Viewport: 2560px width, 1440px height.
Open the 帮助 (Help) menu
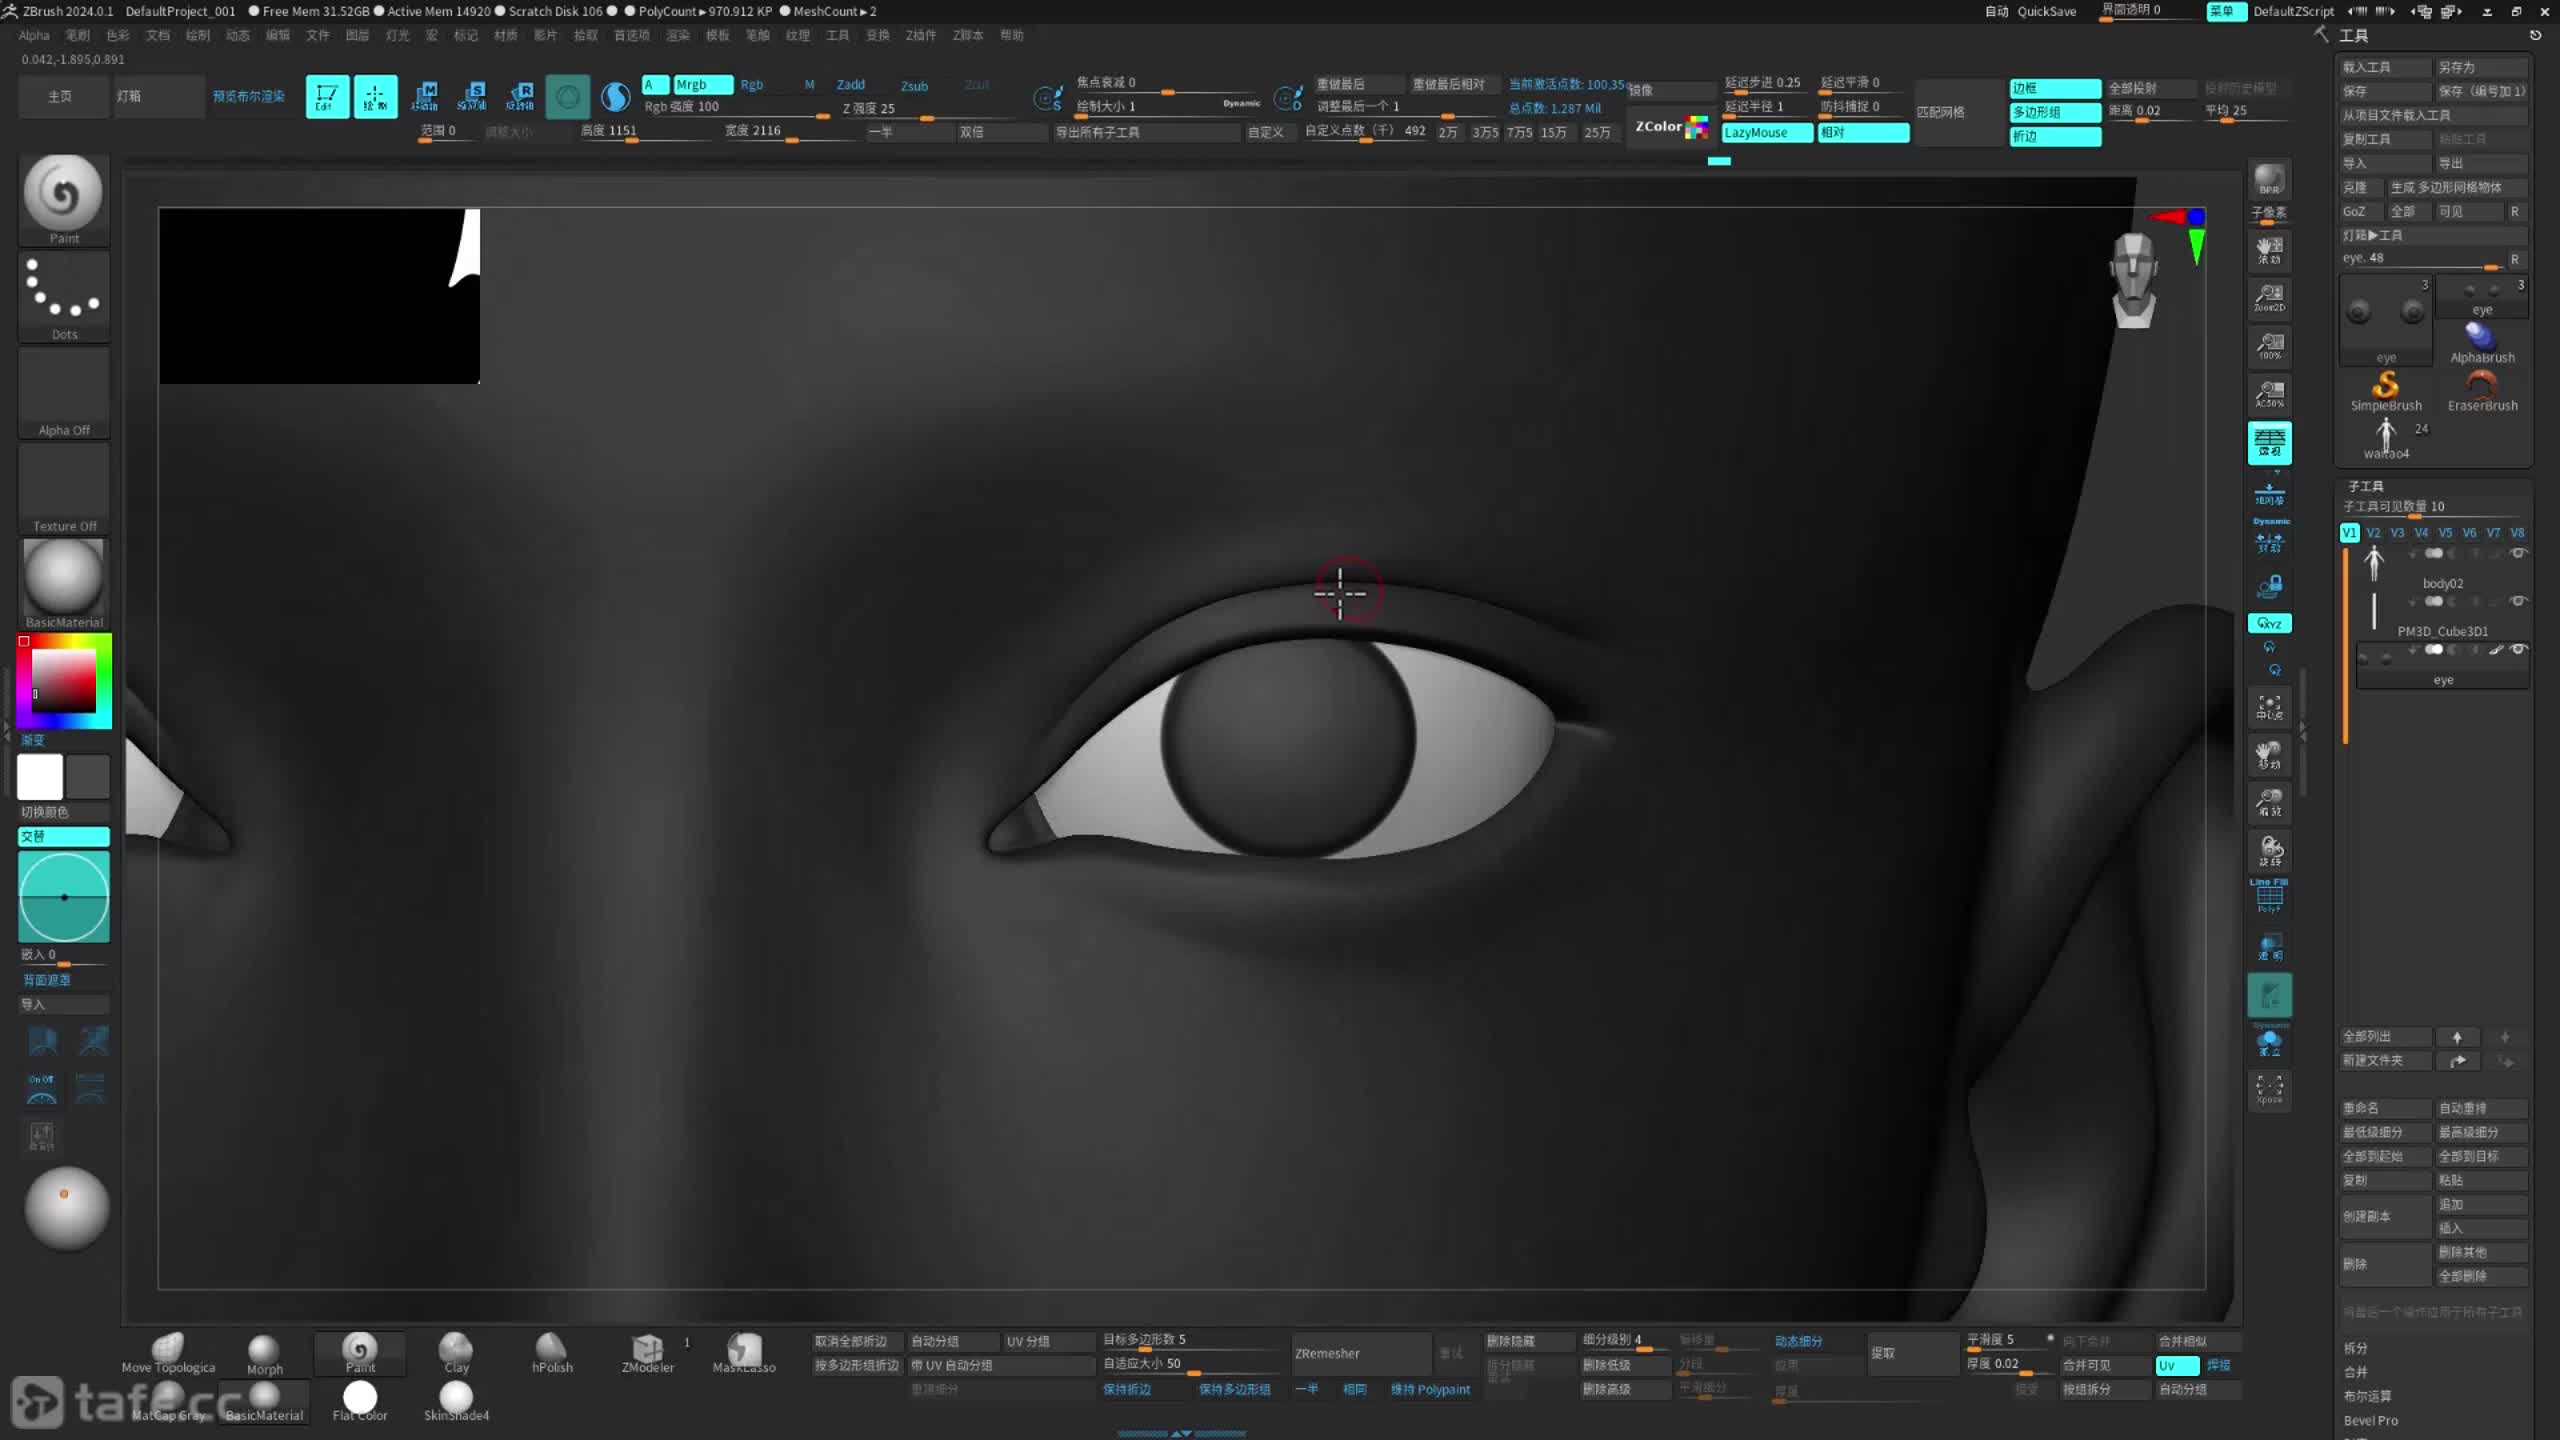point(1012,35)
